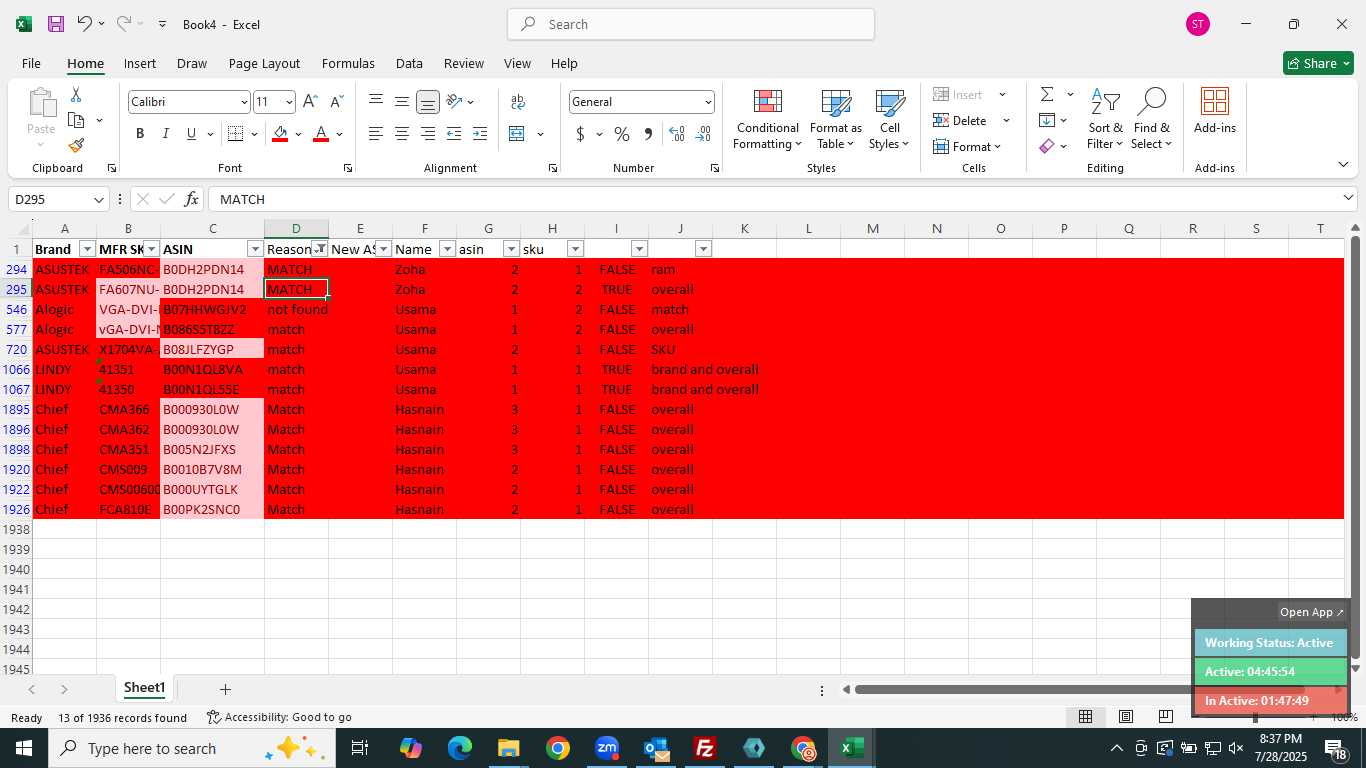The image size is (1366, 768).
Task: Toggle bold formatting
Action: pos(140,134)
